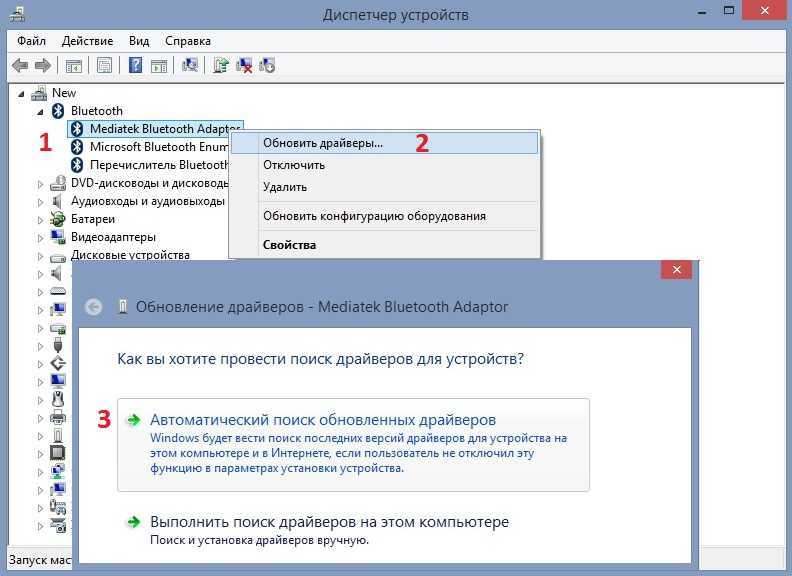792x576 pixels.
Task: Click the disable device down-arrow toolbar icon
Action: (267, 66)
